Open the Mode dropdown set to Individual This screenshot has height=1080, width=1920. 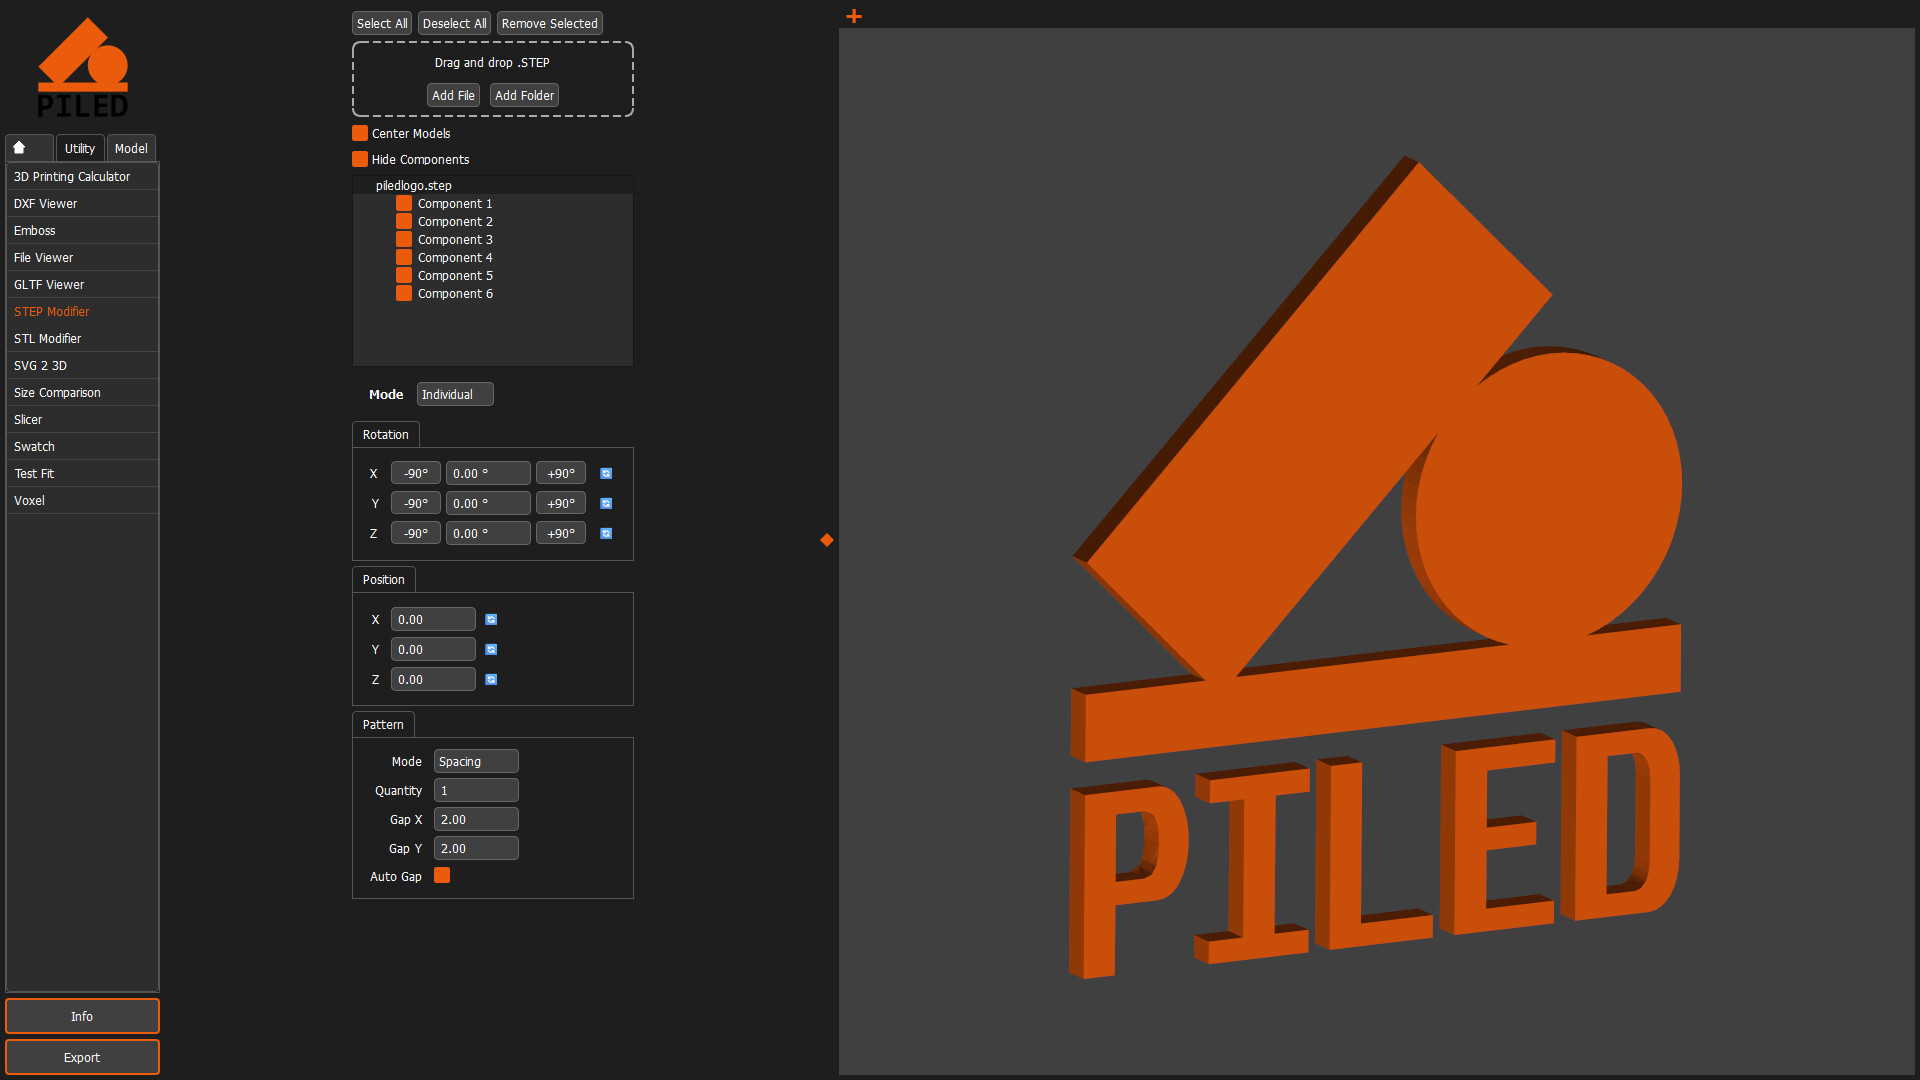coord(455,394)
